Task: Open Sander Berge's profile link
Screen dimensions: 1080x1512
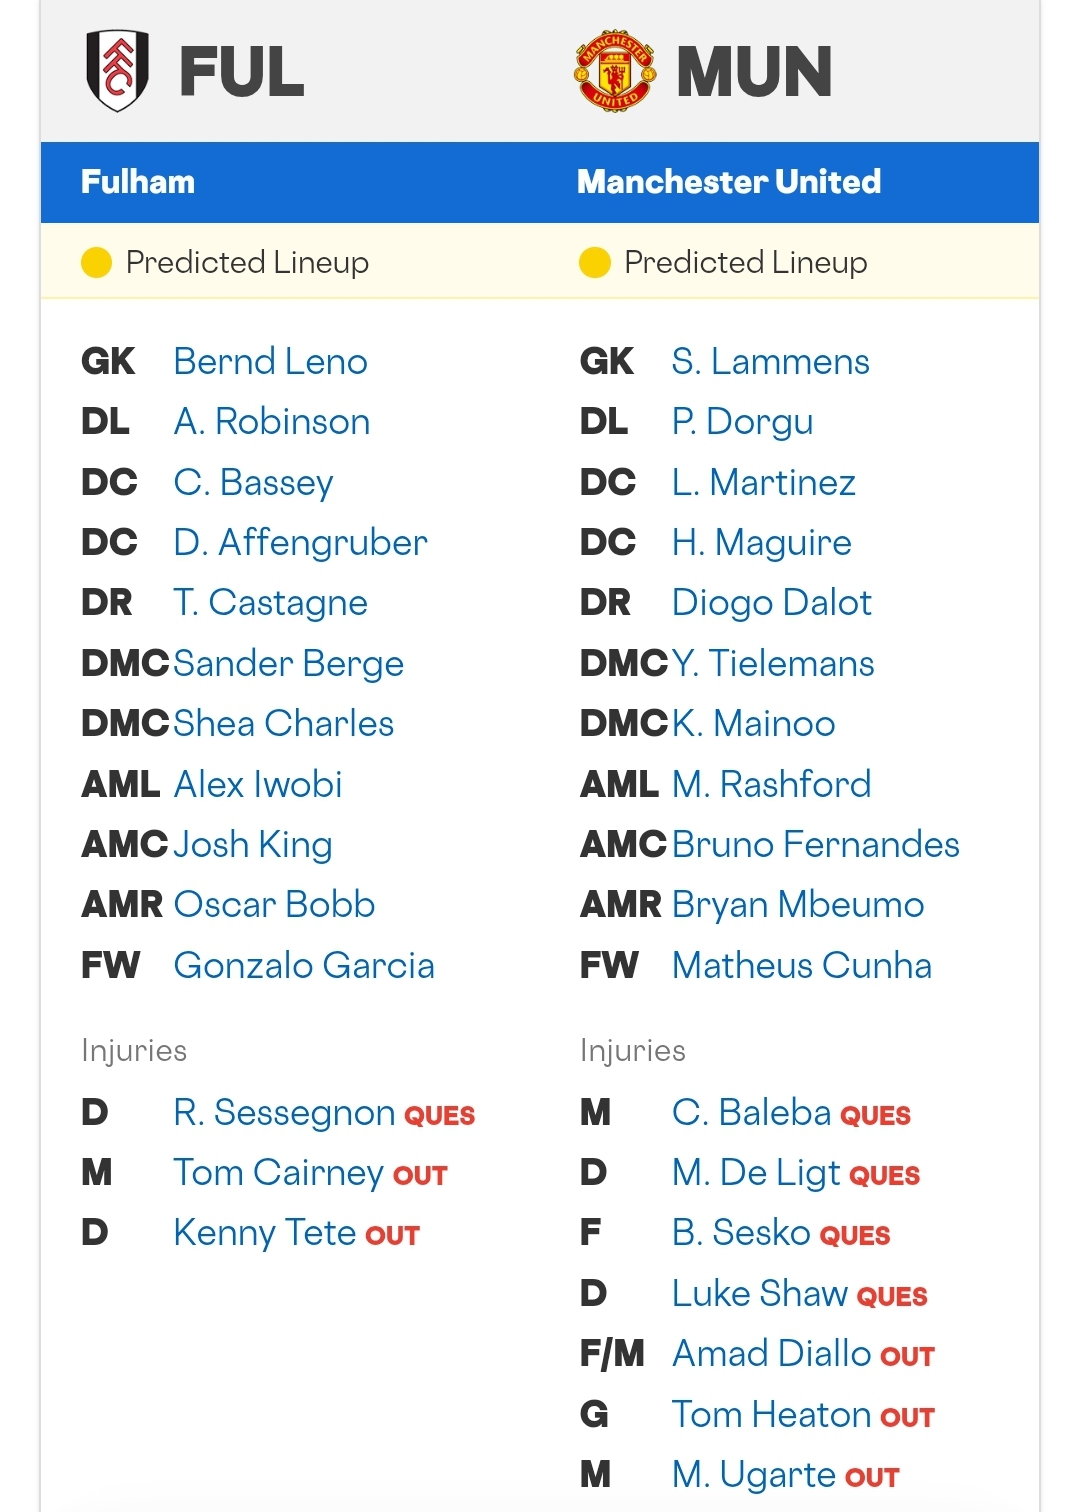Action: (288, 664)
